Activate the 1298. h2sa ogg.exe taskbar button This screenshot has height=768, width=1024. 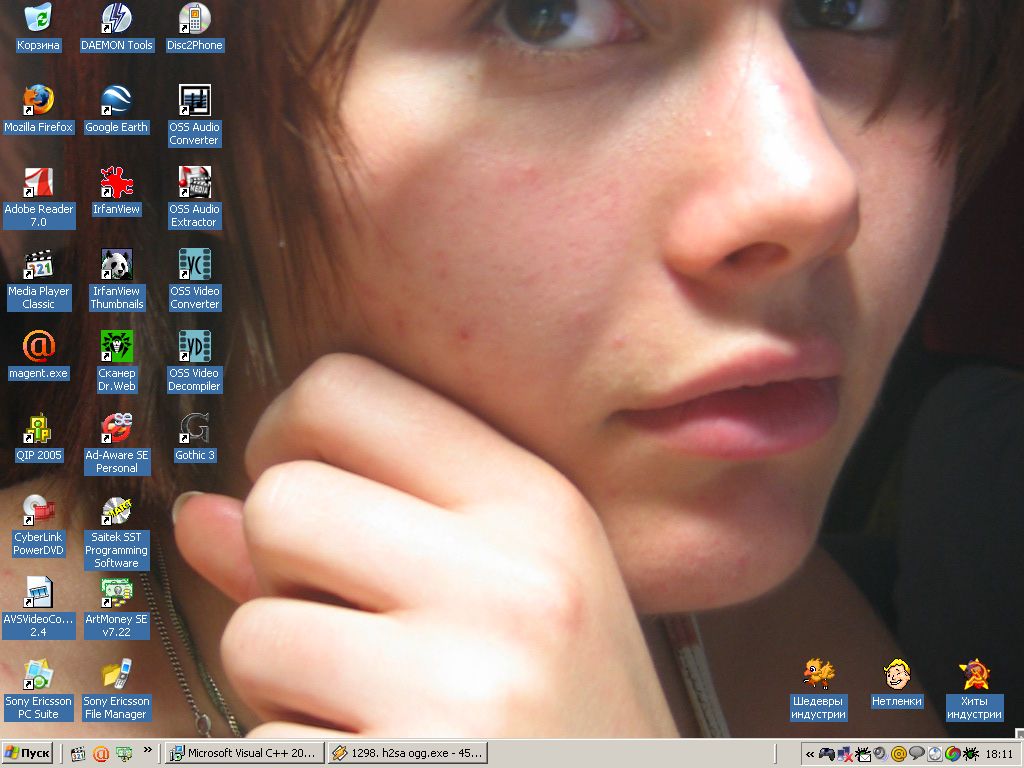[x=407, y=753]
